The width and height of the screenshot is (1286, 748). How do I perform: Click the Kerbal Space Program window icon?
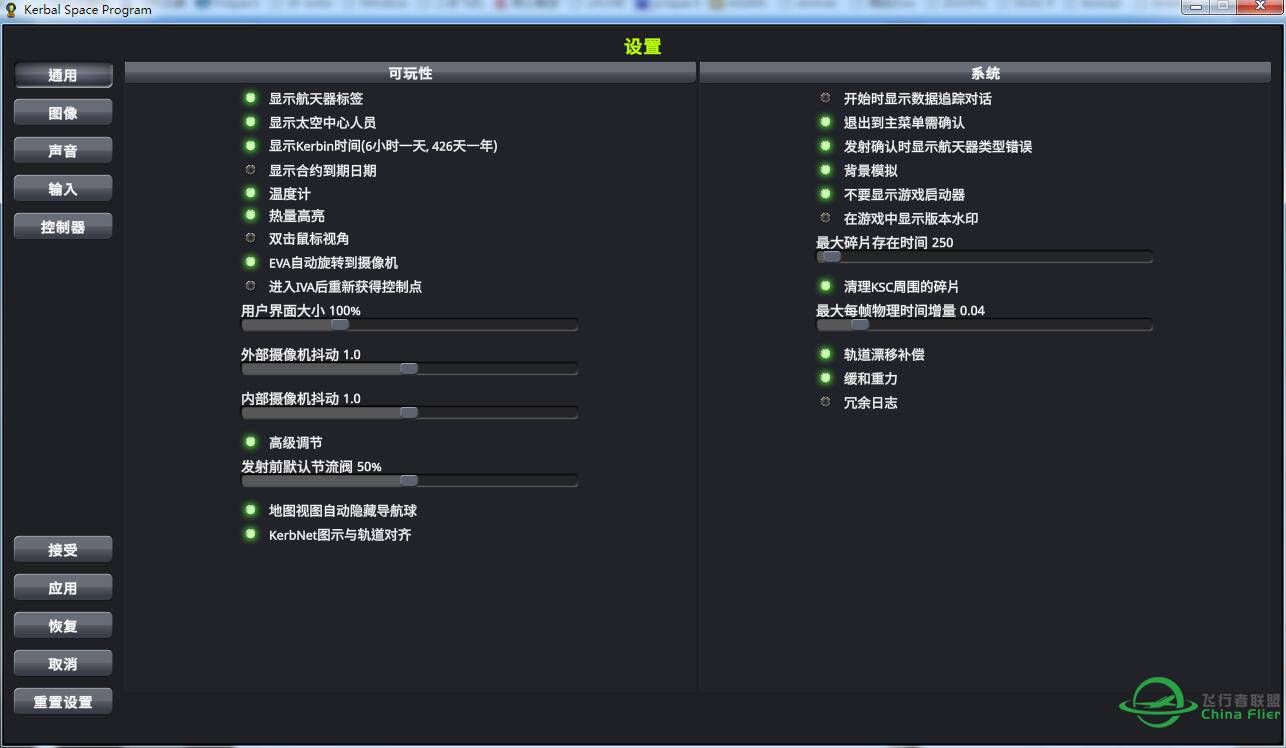click(x=11, y=9)
